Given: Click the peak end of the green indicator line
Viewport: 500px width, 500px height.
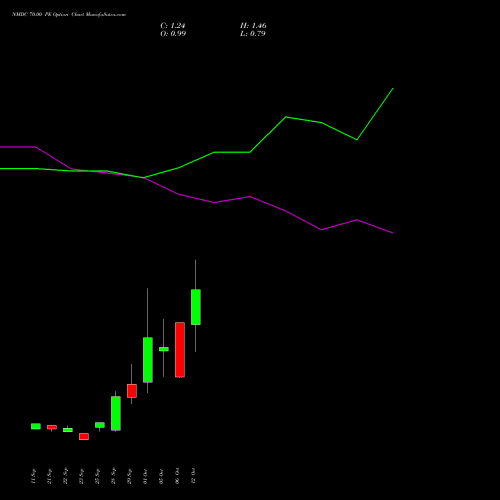Looking at the screenshot, I should click(393, 89).
